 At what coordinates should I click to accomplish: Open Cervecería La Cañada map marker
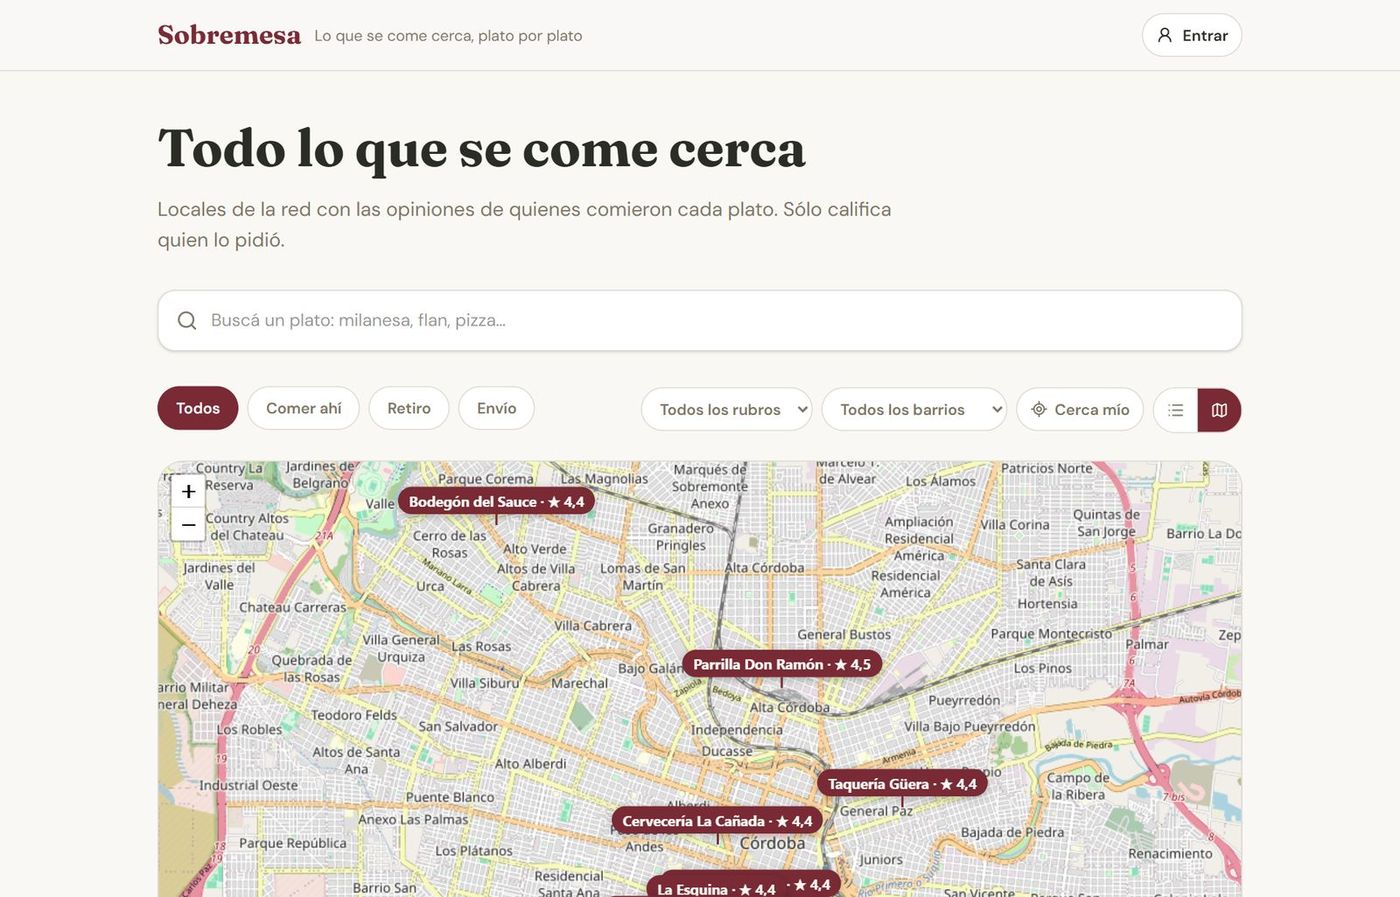[x=717, y=821]
